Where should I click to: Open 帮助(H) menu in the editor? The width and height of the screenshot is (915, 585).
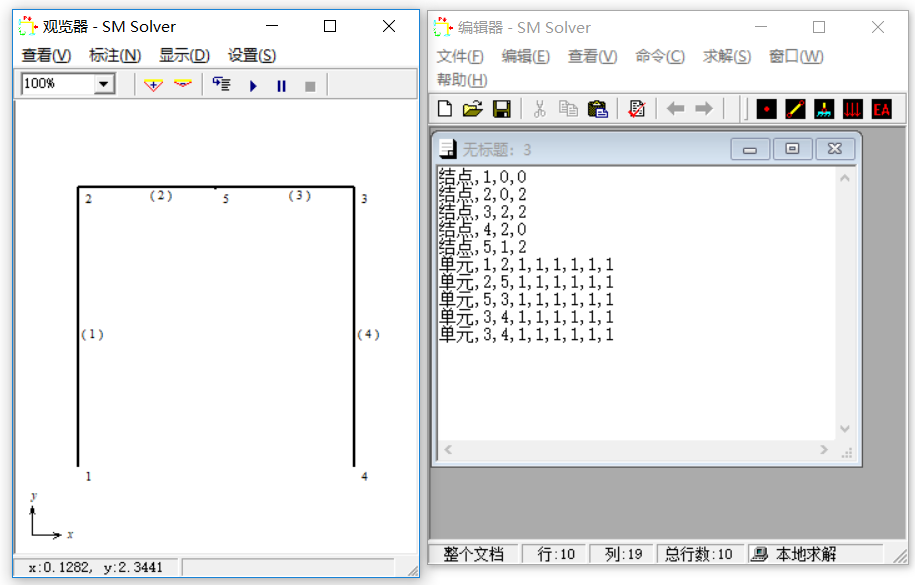[462, 79]
